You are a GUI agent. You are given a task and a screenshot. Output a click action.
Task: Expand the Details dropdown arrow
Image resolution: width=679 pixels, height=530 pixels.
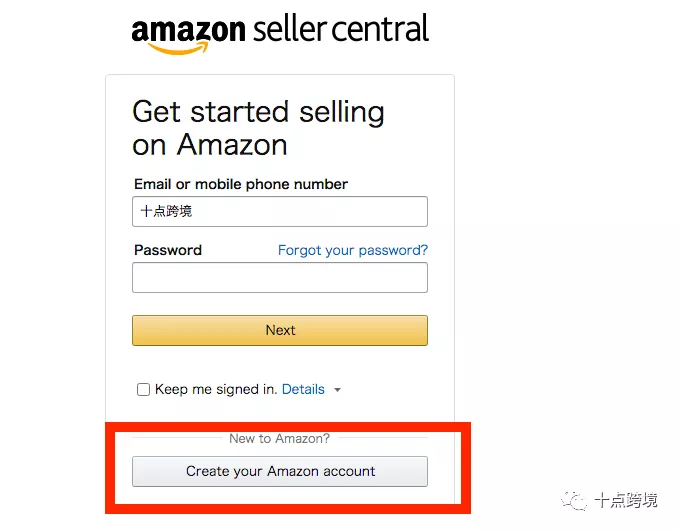337,390
